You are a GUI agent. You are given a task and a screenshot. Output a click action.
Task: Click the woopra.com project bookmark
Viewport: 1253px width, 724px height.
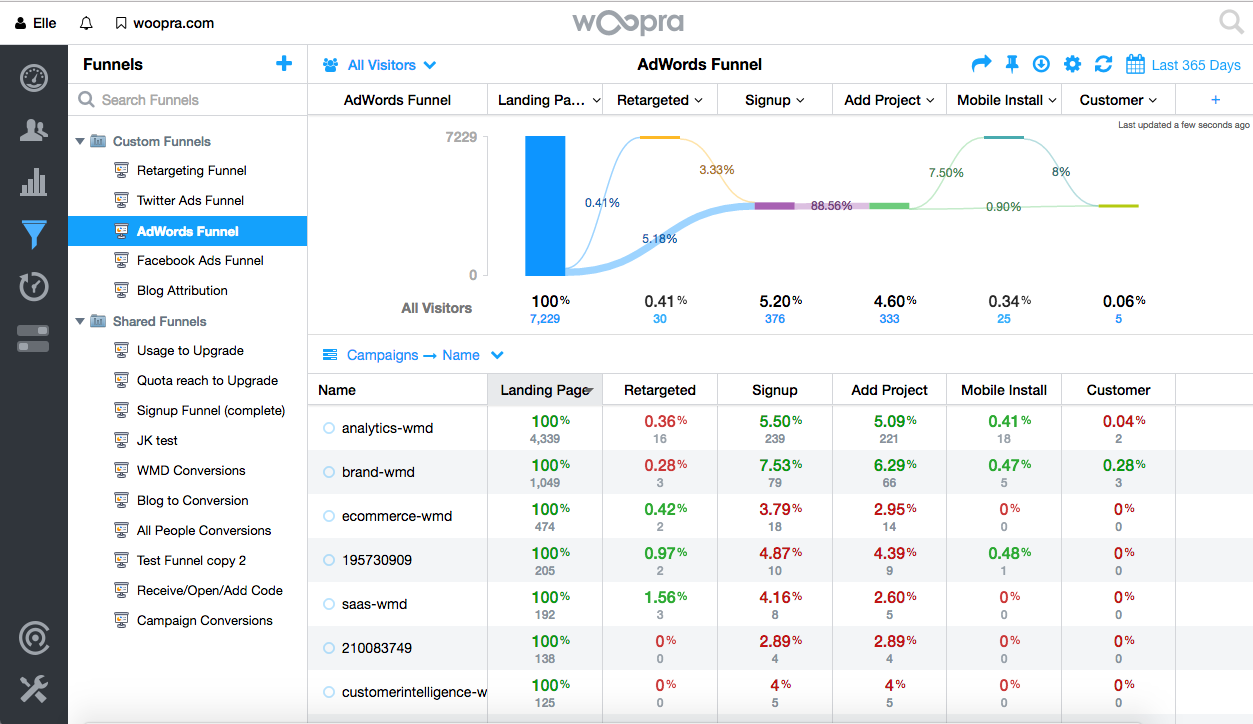(164, 23)
